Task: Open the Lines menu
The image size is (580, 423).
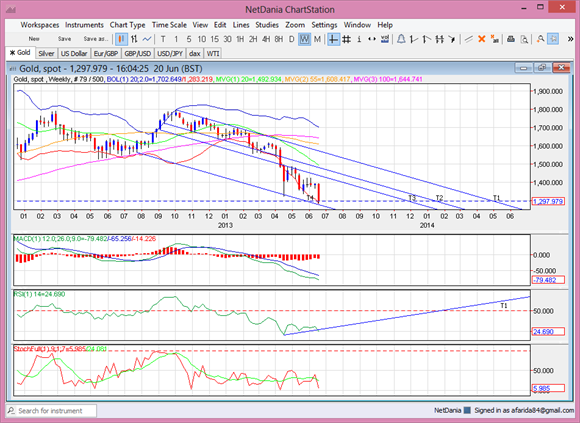Action: coord(241,25)
